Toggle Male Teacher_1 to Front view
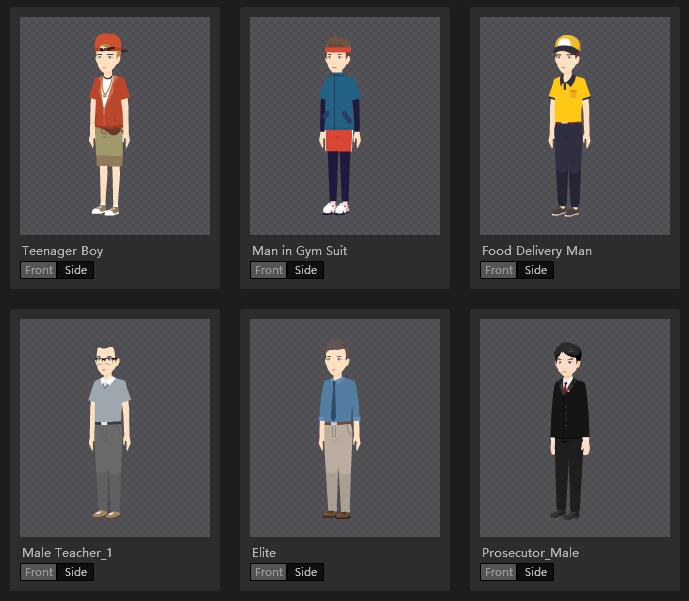The width and height of the screenshot is (689, 601). 39,572
